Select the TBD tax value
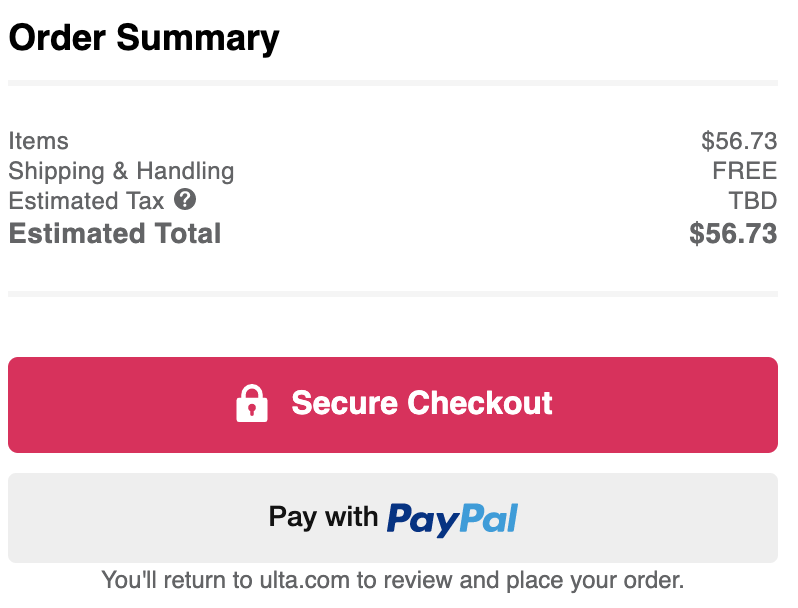Image resolution: width=798 pixels, height=608 pixels. 753,201
